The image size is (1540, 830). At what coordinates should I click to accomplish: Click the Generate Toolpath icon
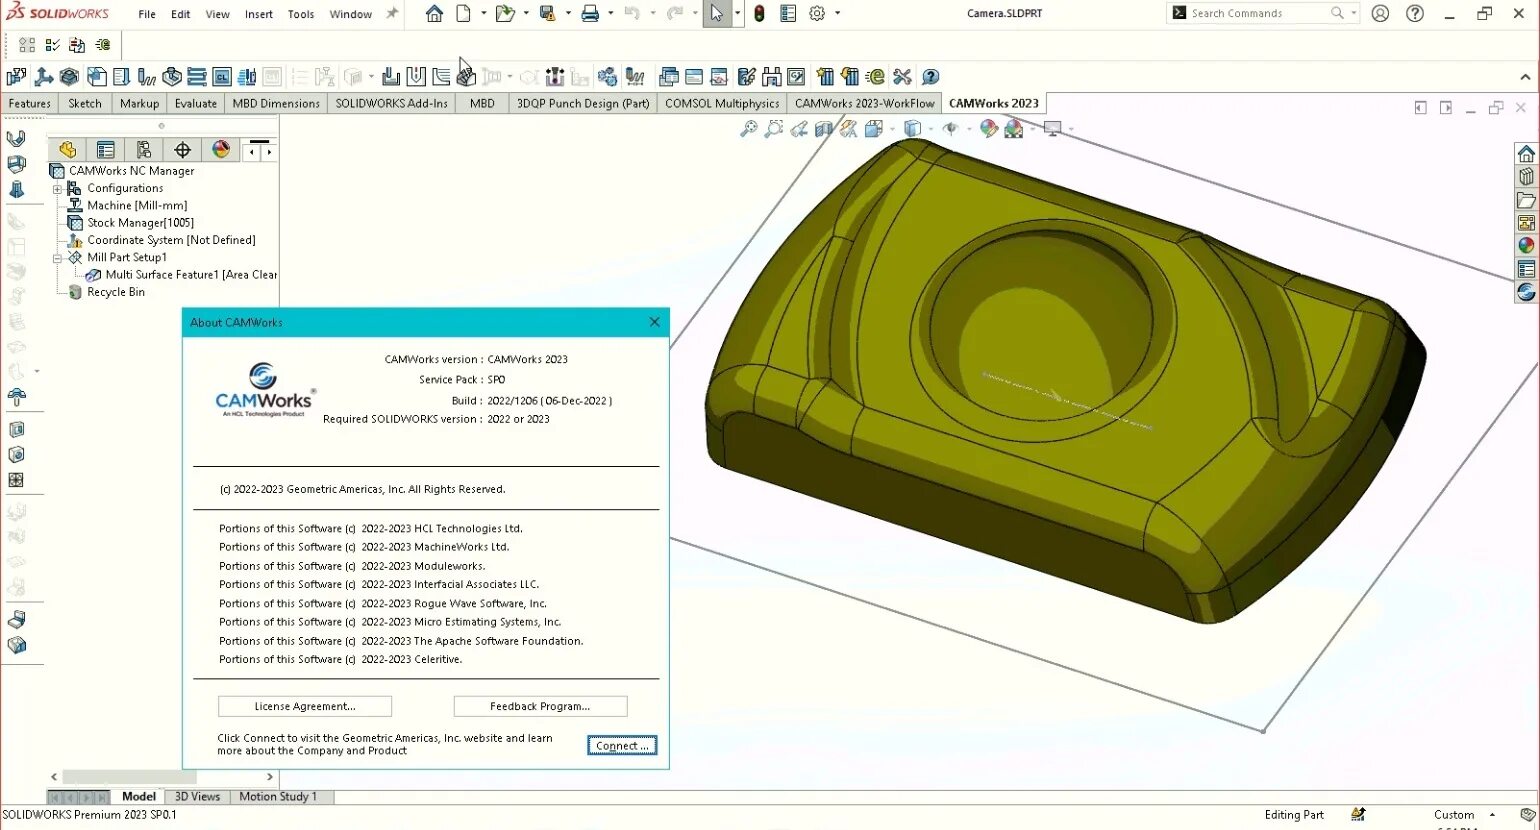click(147, 76)
